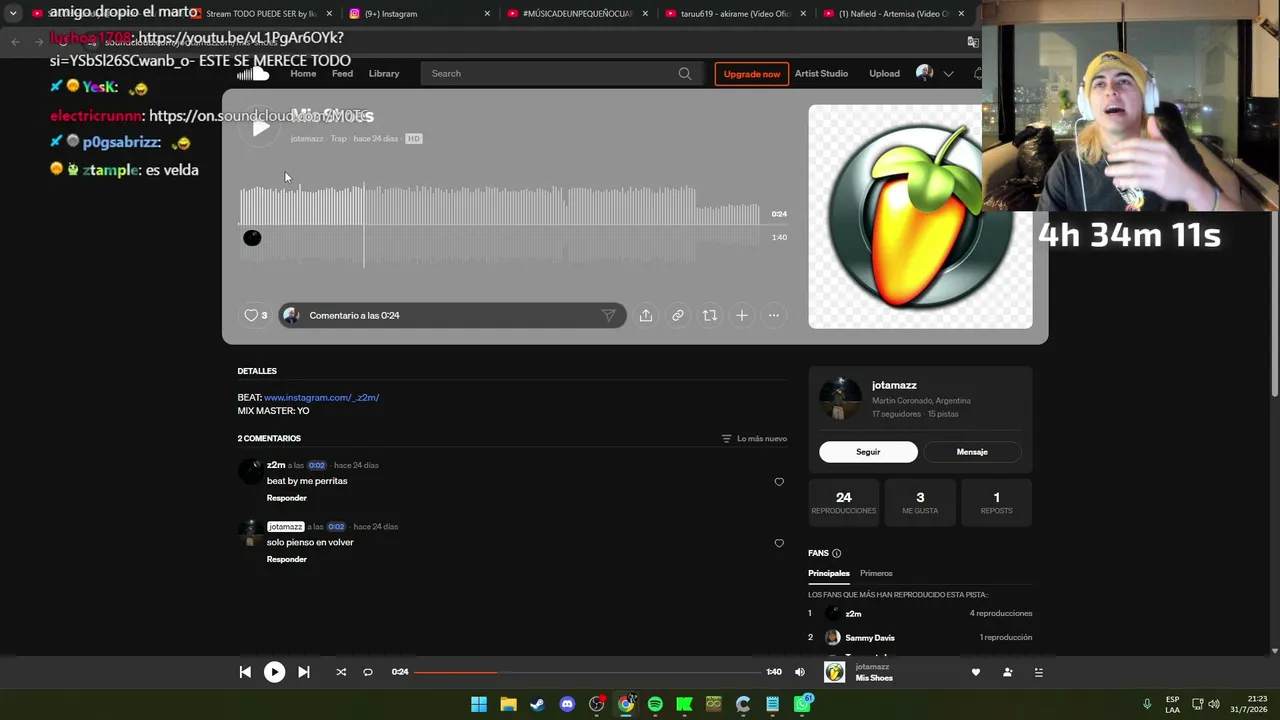The width and height of the screenshot is (1280, 720).
Task: Open the Feed page
Action: [x=342, y=73]
